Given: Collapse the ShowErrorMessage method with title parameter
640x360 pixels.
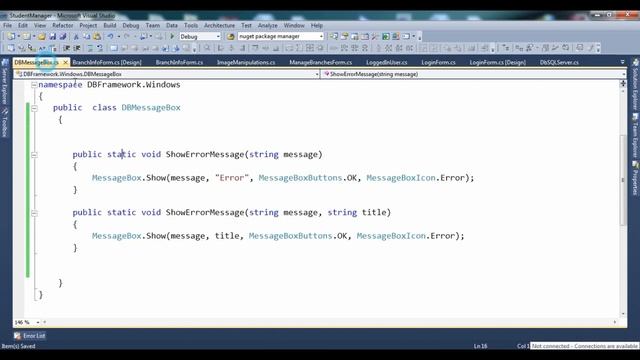Looking at the screenshot, I should (x=34, y=213).
